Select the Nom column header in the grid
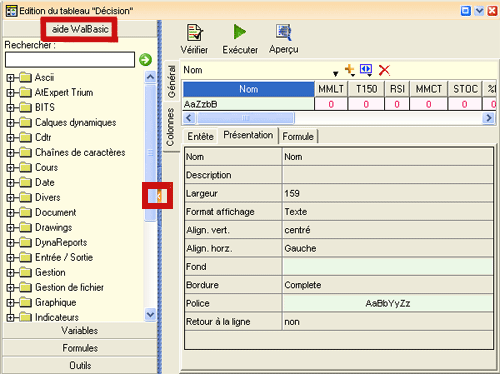Viewport: 500px width, 374px height. [x=249, y=89]
